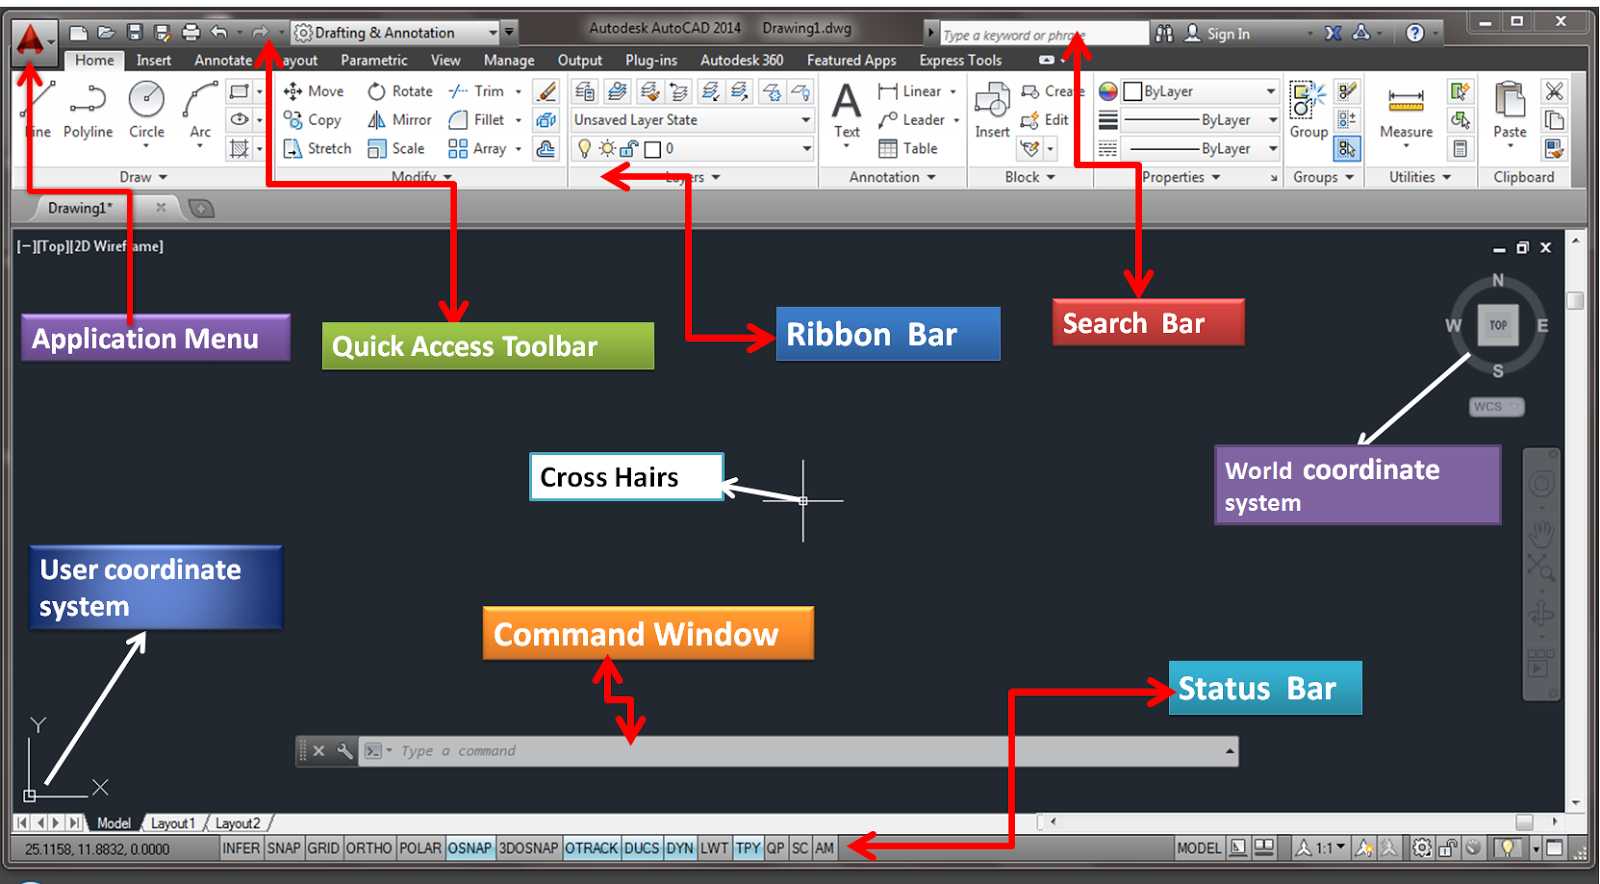The height and width of the screenshot is (884, 1600).
Task: Open the object color ByLayer swatch dropdown
Action: [x=1201, y=91]
